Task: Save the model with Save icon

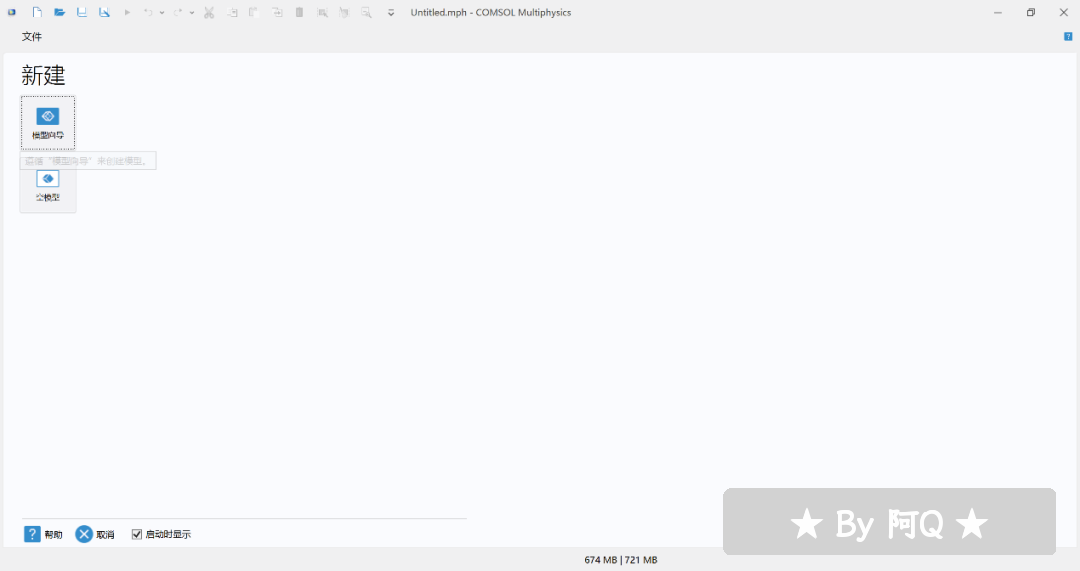Action: [82, 12]
